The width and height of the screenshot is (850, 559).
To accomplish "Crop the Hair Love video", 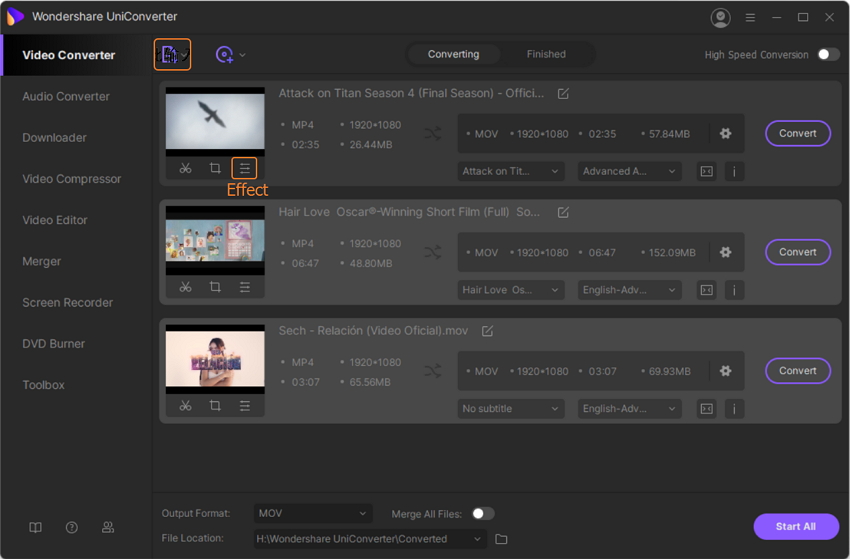I will coord(215,287).
